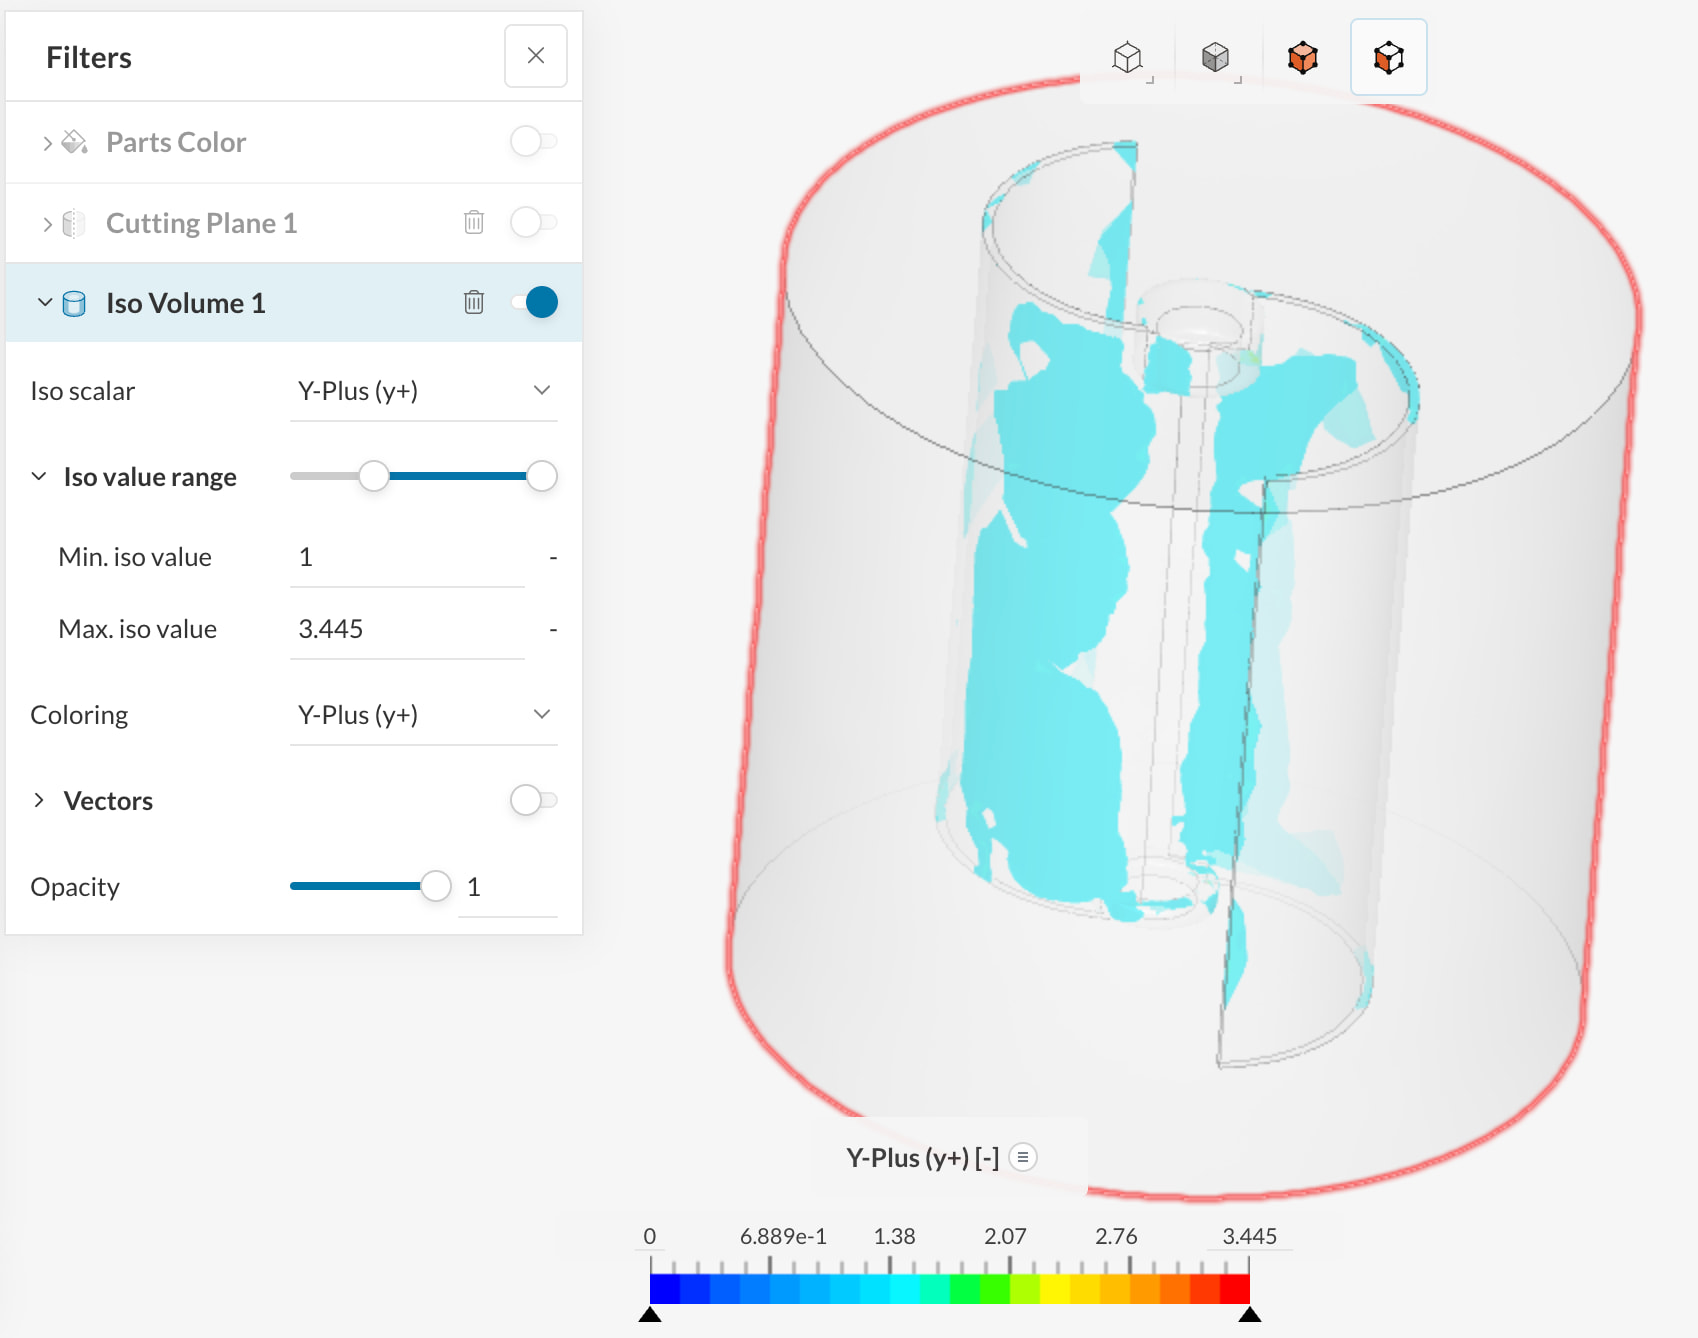
Task: Click the Cutting Plane 1 label
Action: point(202,223)
